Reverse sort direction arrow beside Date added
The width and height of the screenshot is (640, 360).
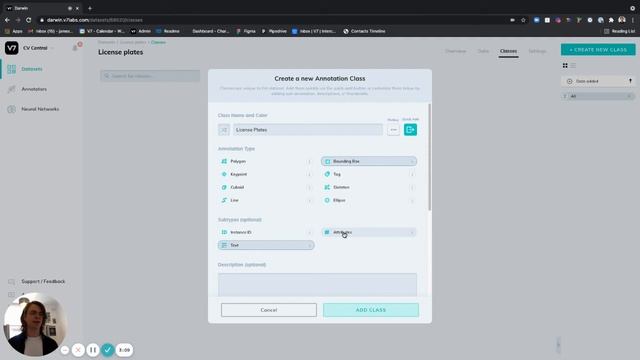point(630,81)
